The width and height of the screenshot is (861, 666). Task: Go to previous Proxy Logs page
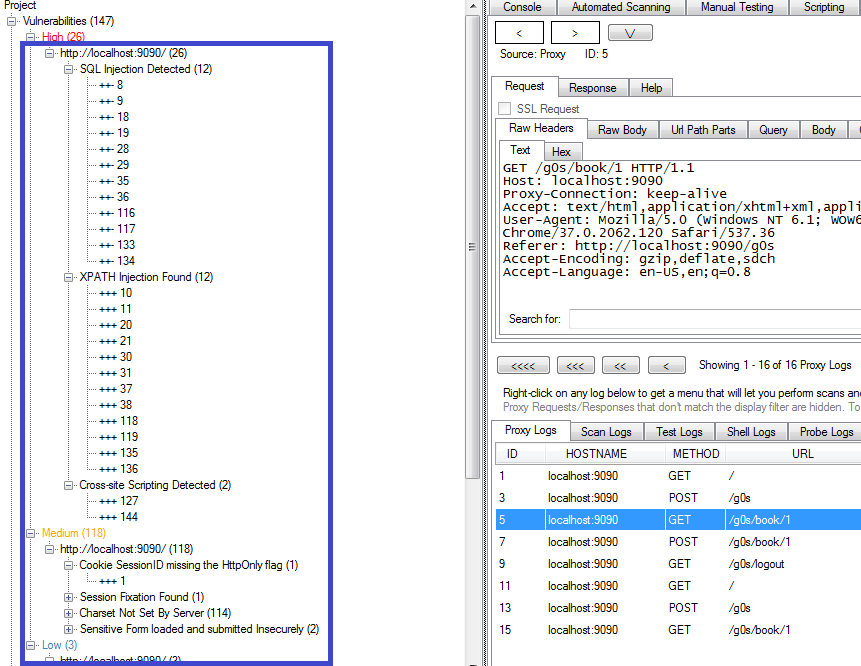point(665,365)
